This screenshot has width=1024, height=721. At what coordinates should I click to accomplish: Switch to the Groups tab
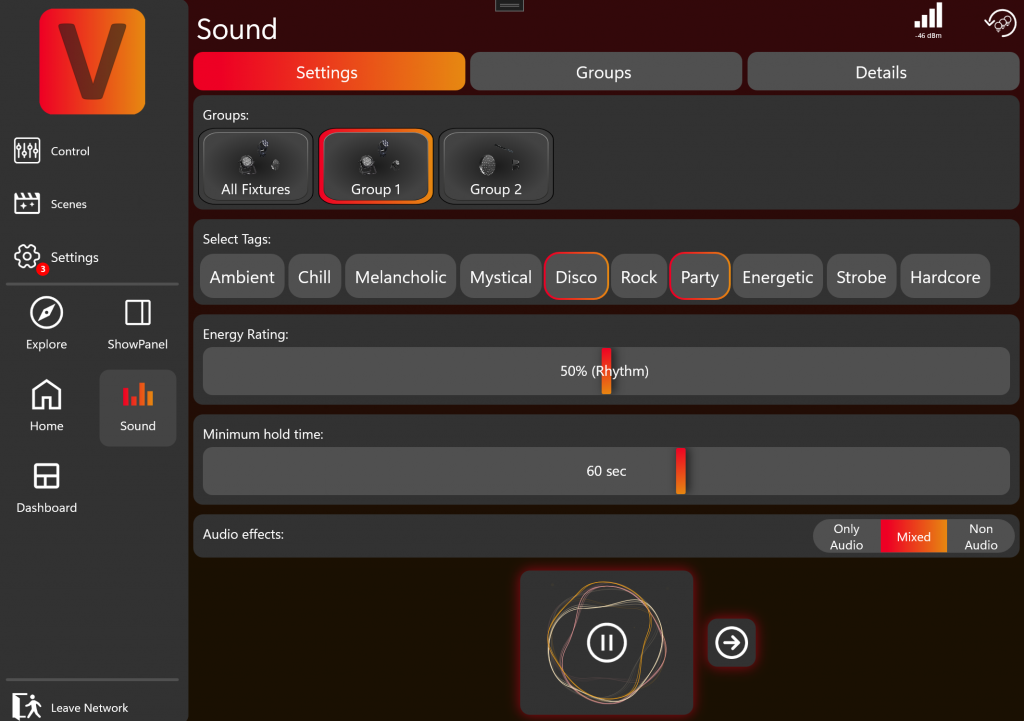pyautogui.click(x=604, y=72)
